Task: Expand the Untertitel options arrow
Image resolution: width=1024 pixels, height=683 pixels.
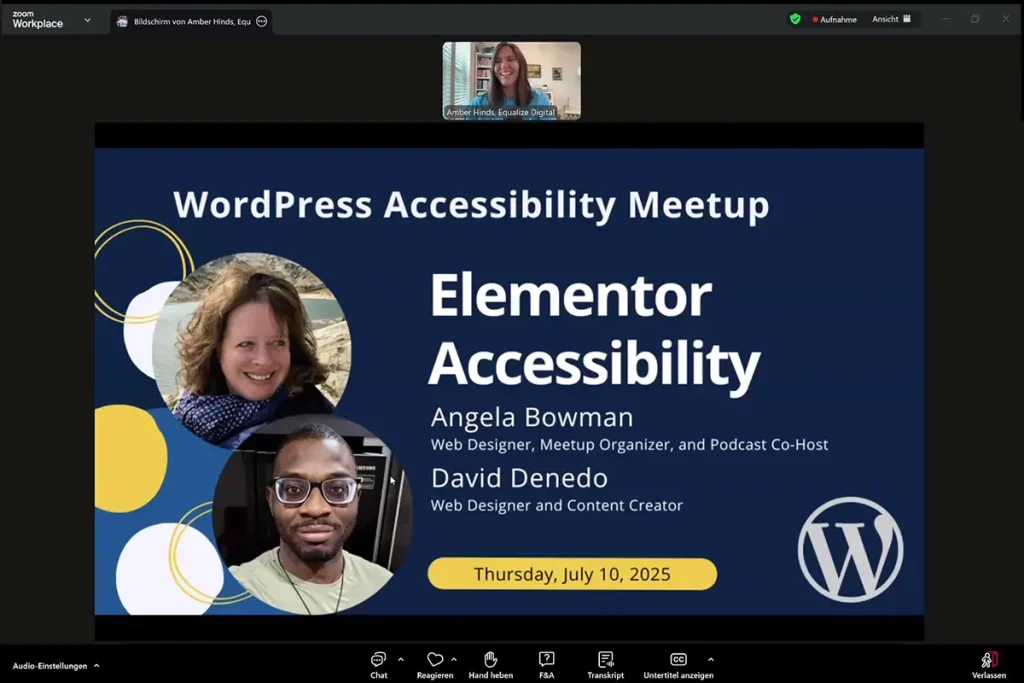Action: (x=711, y=659)
